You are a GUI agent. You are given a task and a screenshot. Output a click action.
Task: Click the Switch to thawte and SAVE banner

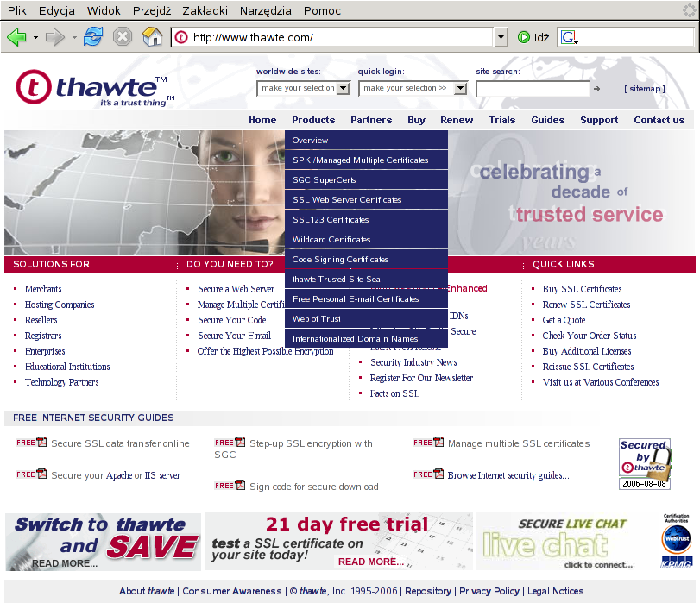click(103, 541)
